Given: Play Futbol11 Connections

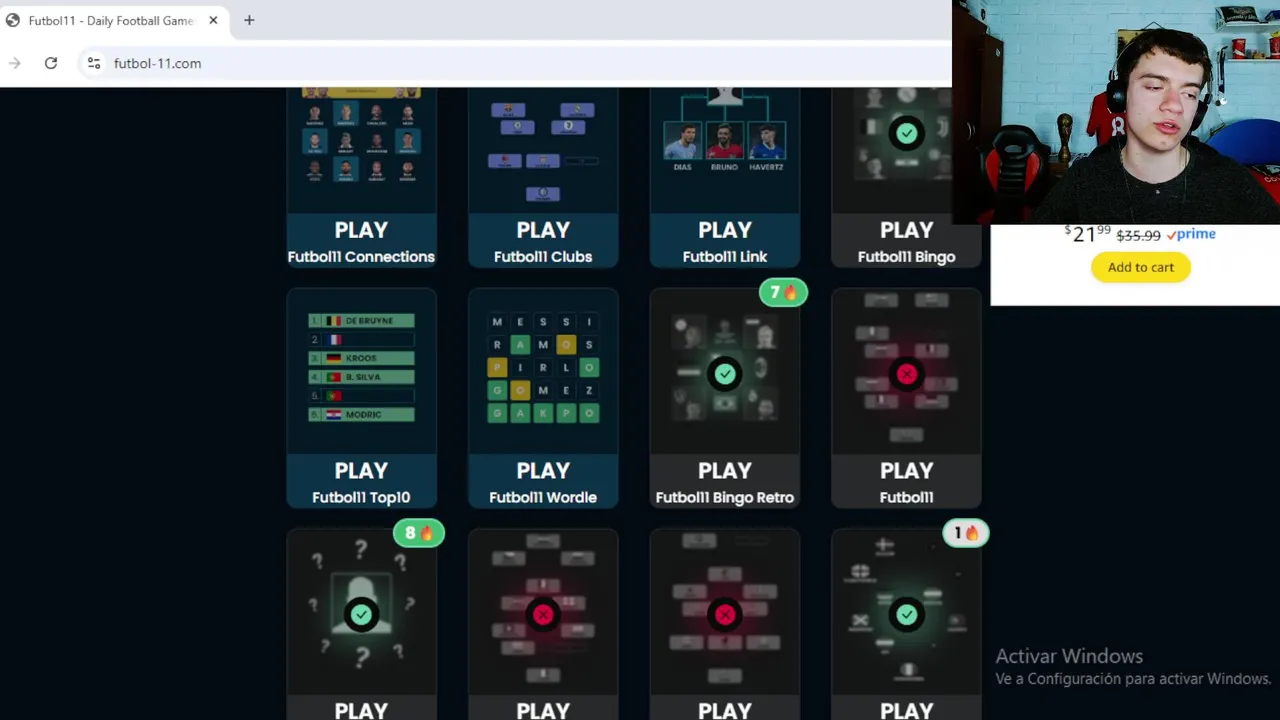Looking at the screenshot, I should 361,241.
